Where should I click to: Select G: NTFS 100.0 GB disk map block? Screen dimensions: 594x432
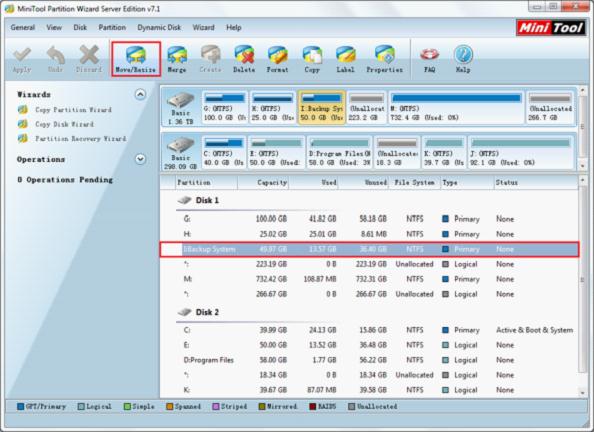click(225, 108)
